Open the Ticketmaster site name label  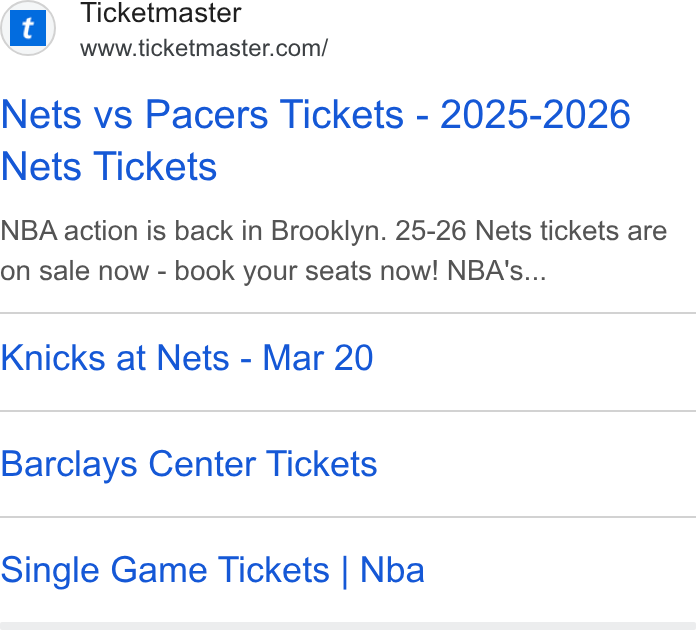click(161, 13)
